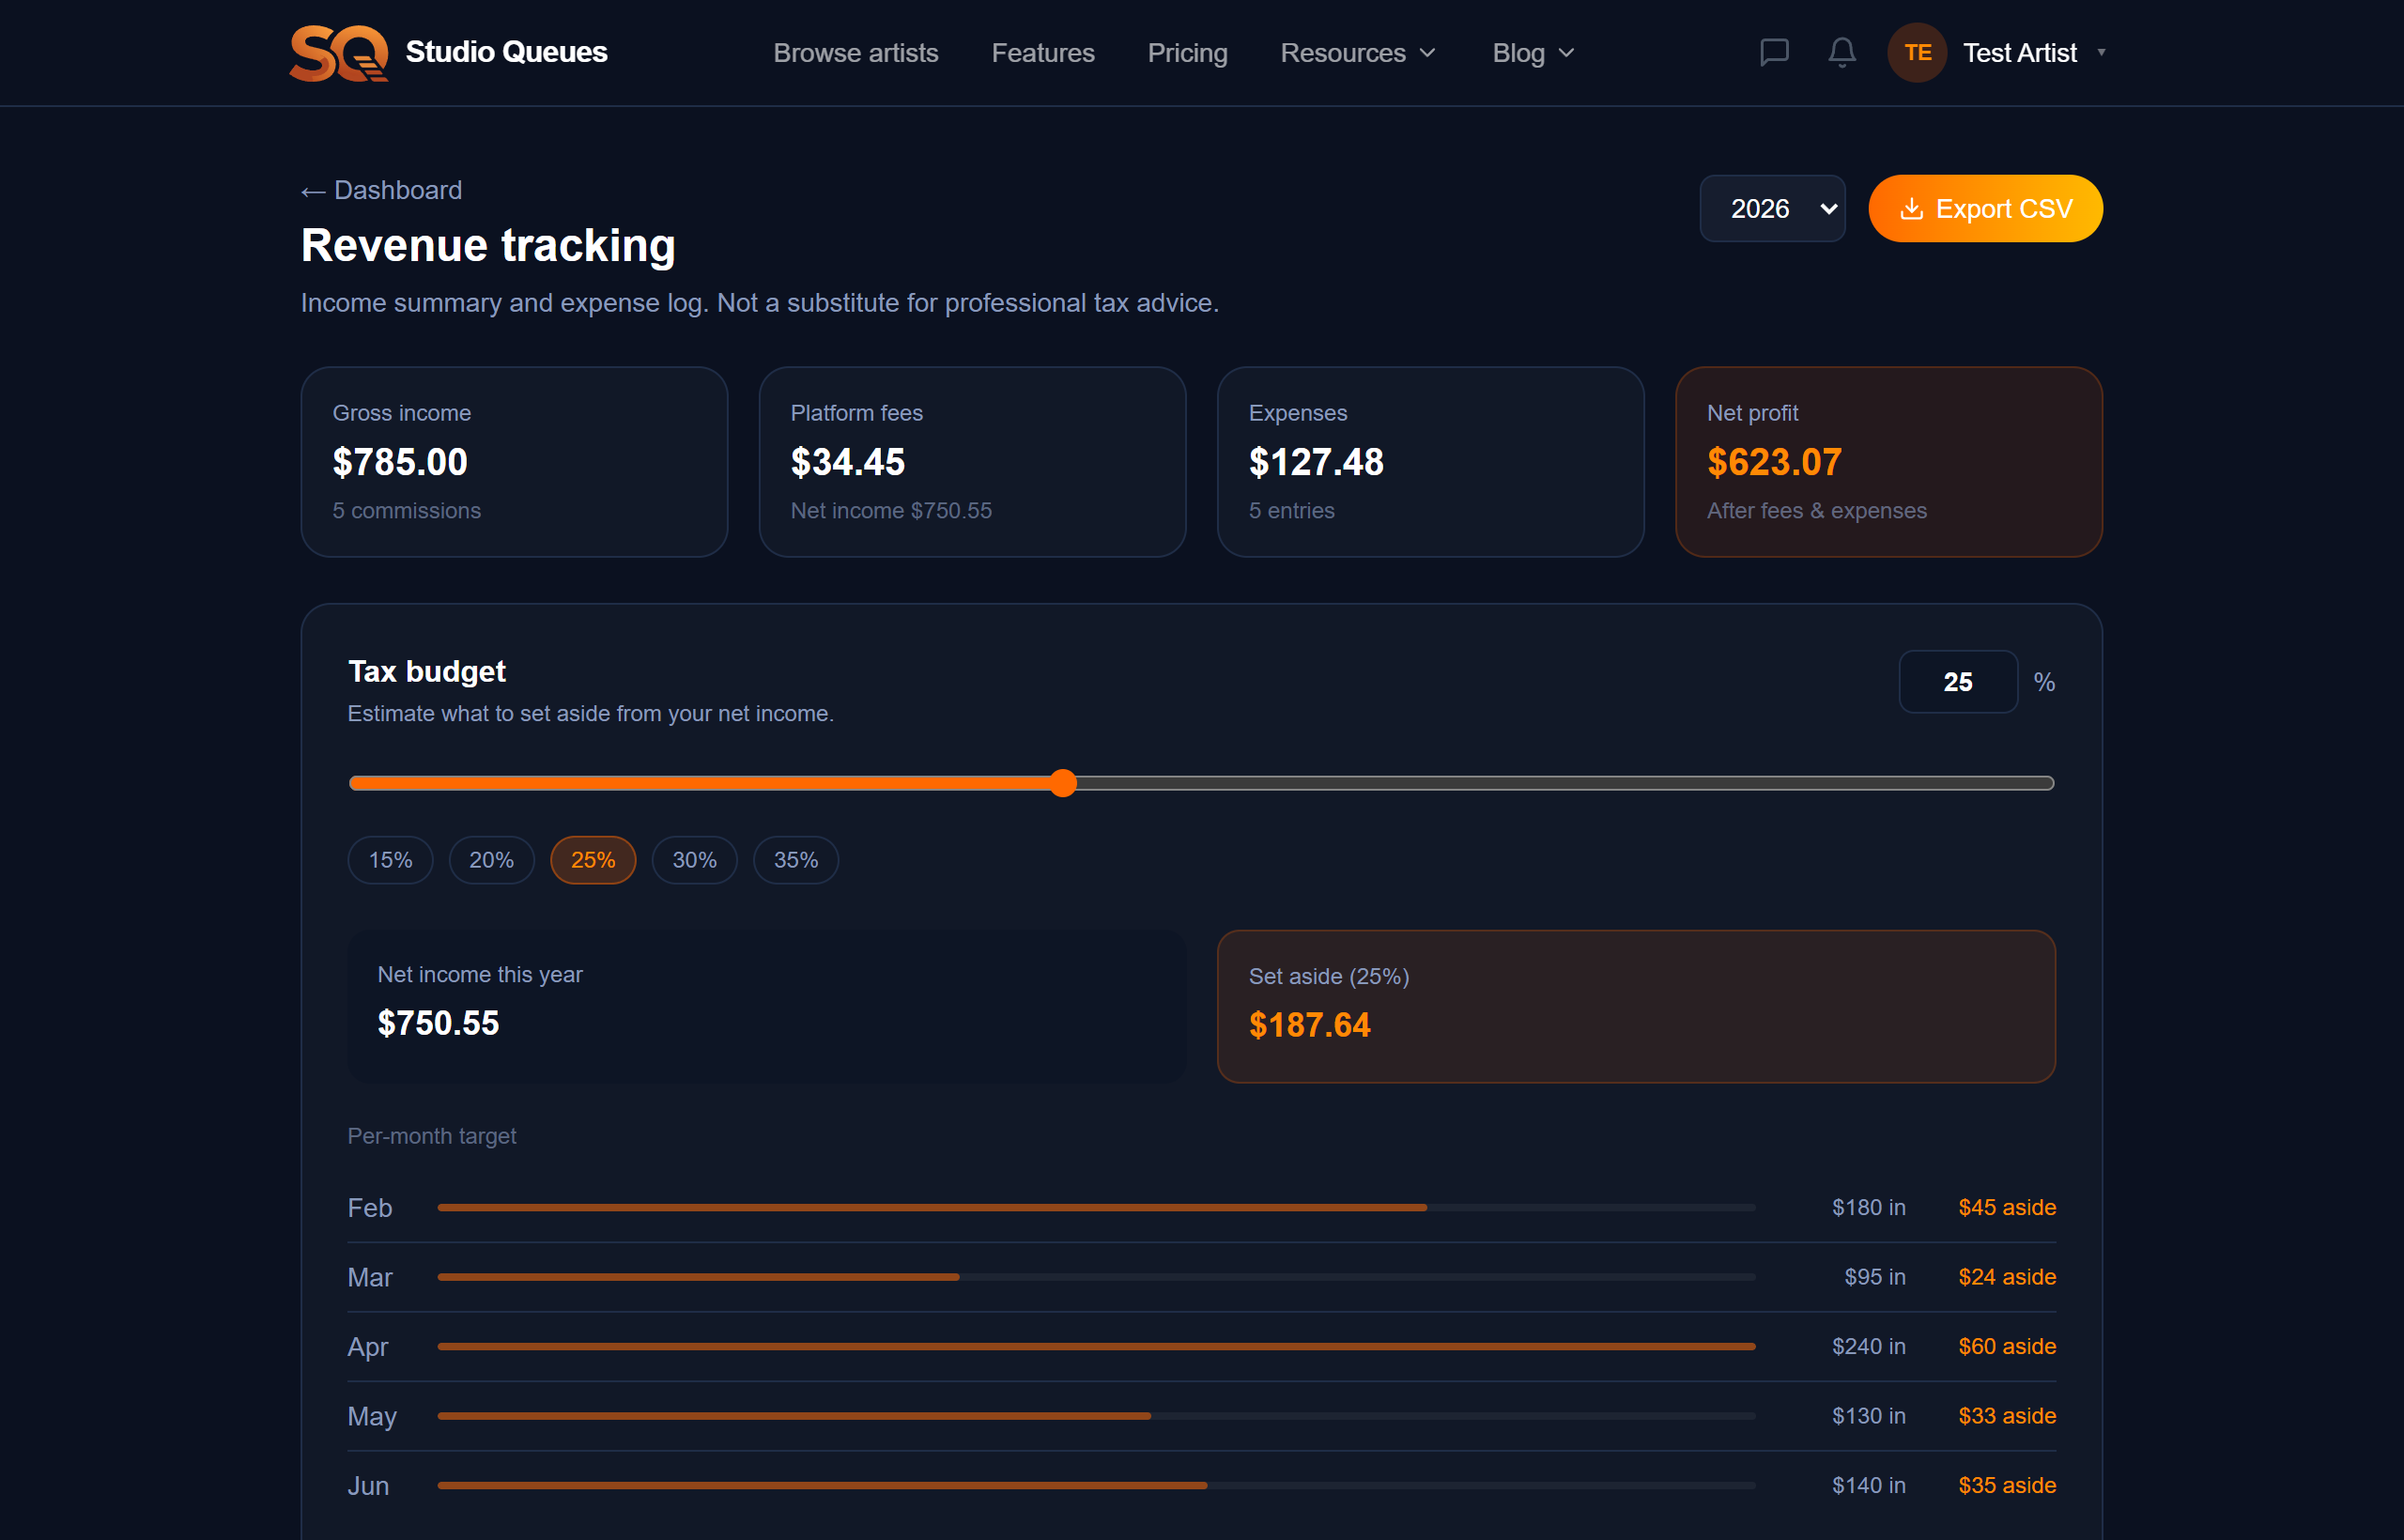Click the Net profit $623.07 value
Viewport: 2404px width, 1540px height.
1774,462
